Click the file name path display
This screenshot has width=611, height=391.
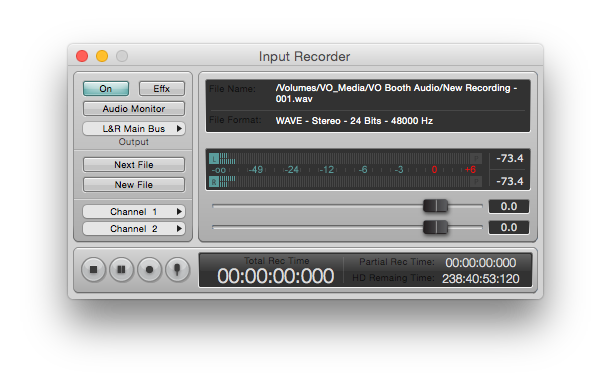tap(397, 93)
